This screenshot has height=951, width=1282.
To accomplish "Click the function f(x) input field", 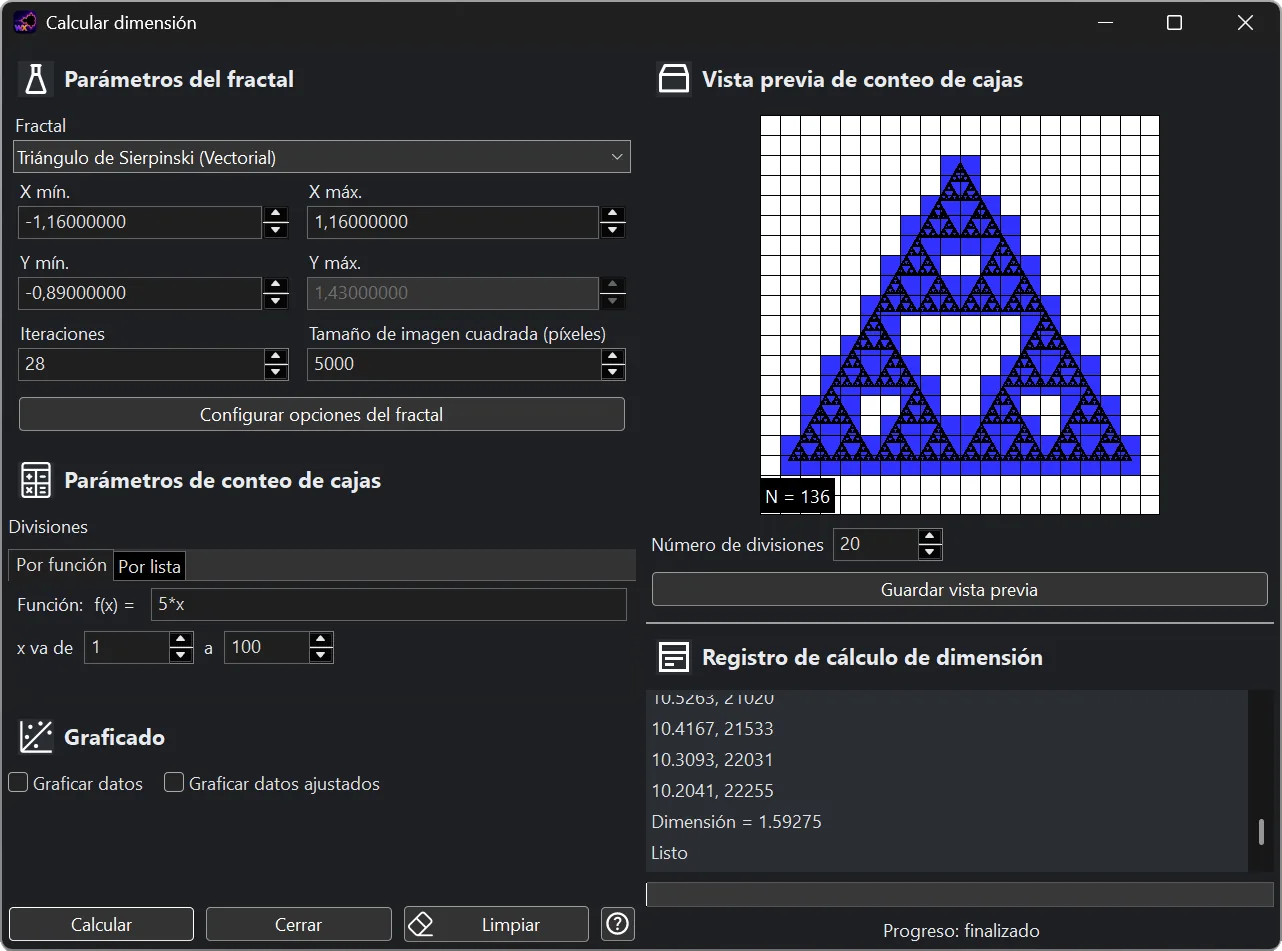I will click(389, 604).
